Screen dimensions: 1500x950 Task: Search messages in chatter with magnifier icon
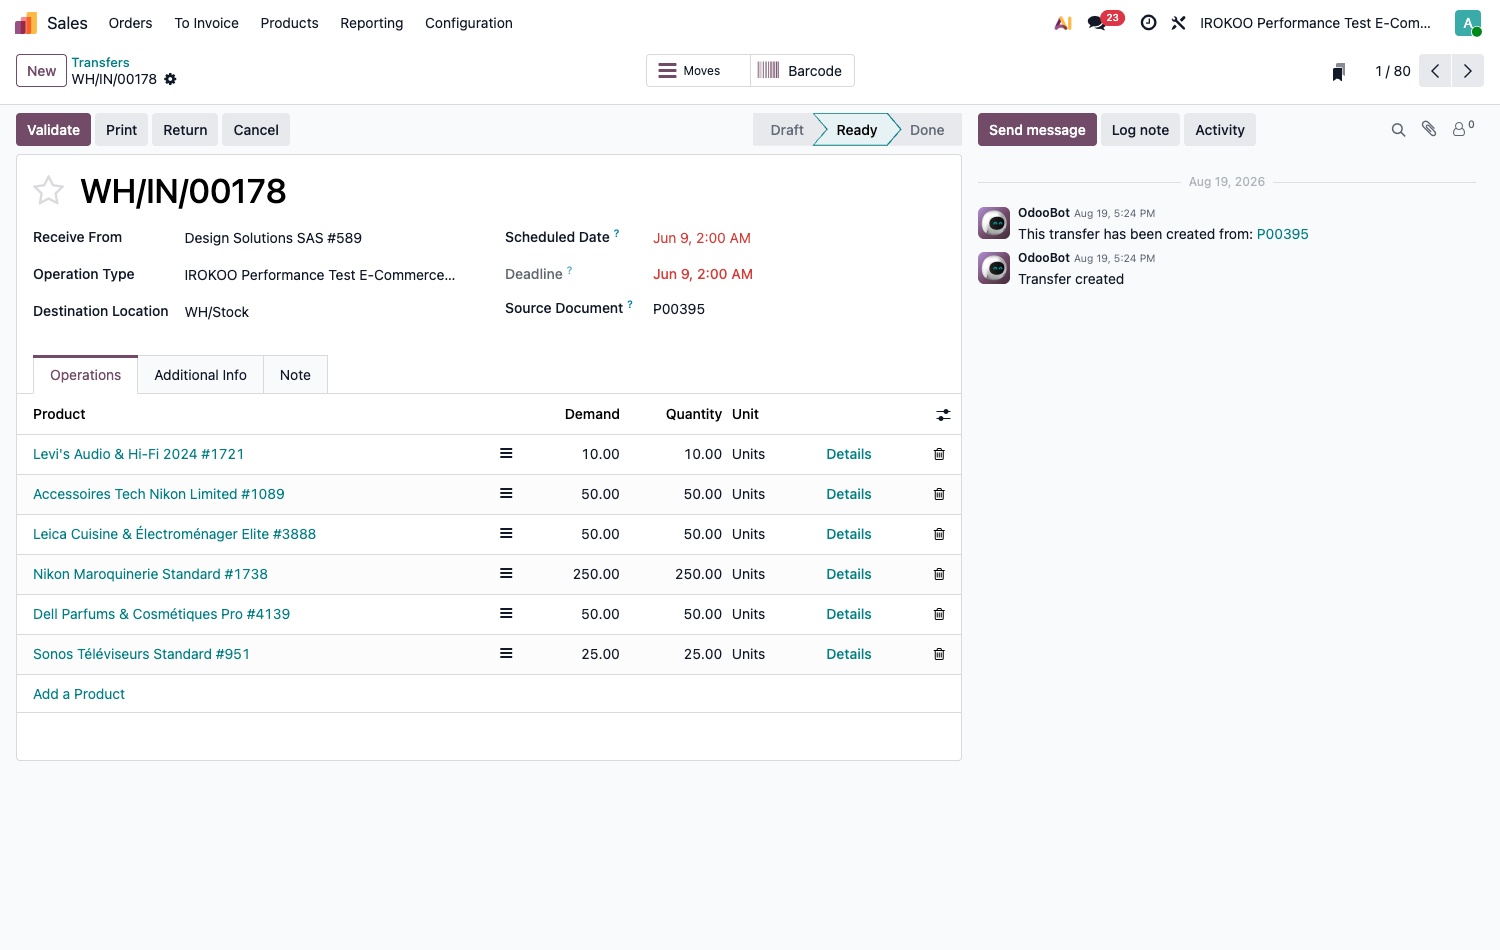click(x=1398, y=130)
